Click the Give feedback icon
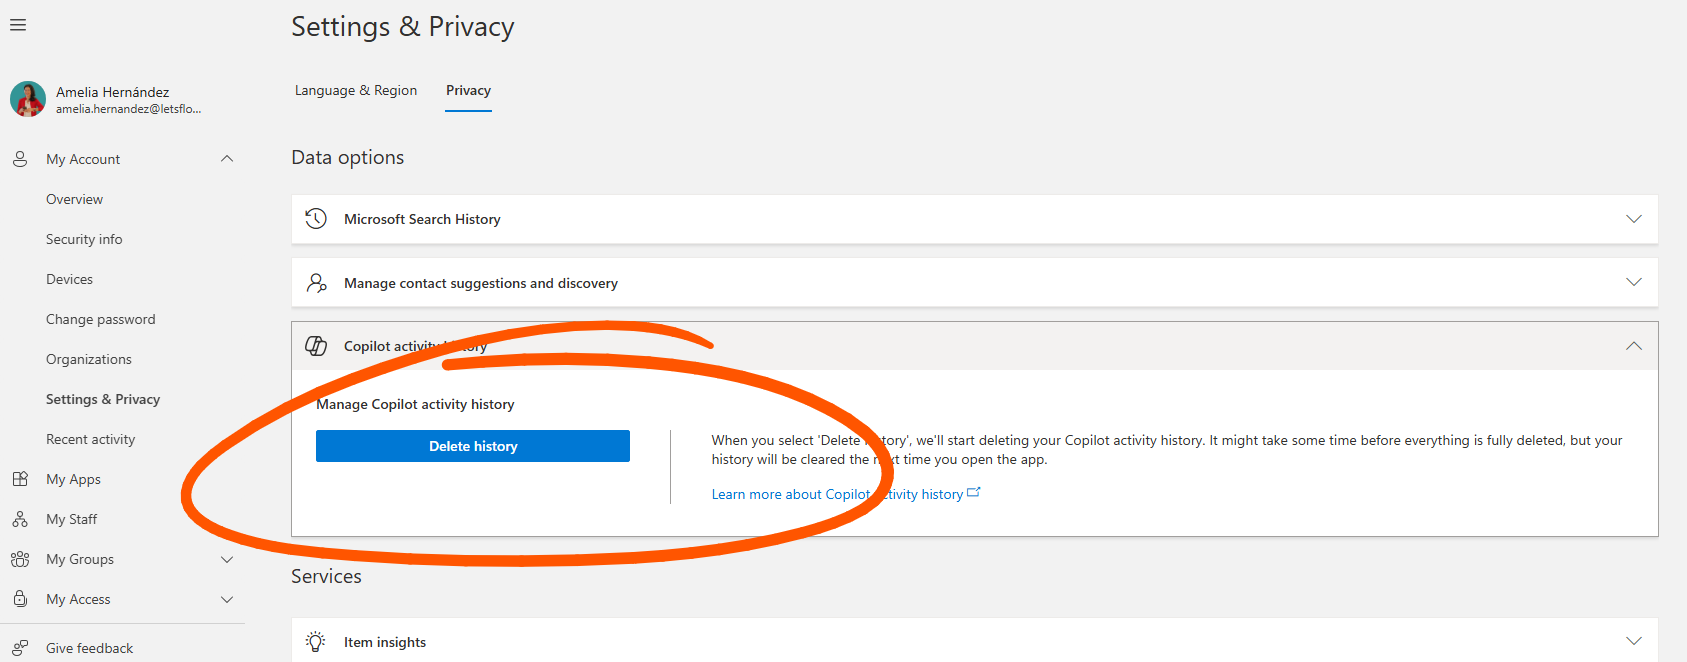The image size is (1687, 662). click(20, 648)
